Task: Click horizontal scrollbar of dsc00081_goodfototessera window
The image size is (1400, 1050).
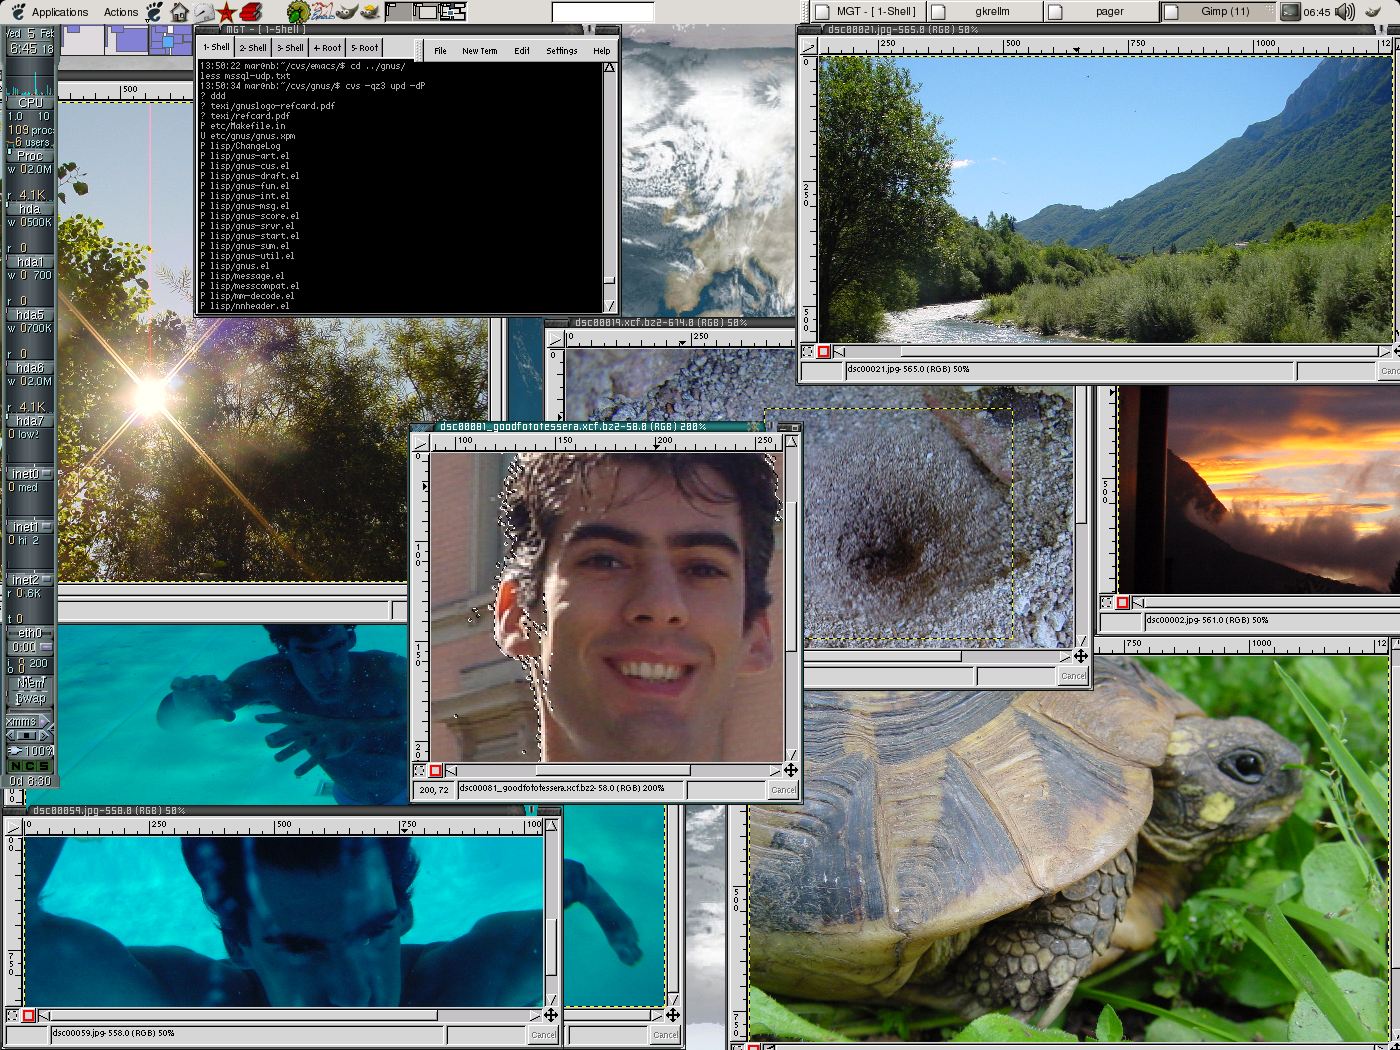Action: [613, 771]
